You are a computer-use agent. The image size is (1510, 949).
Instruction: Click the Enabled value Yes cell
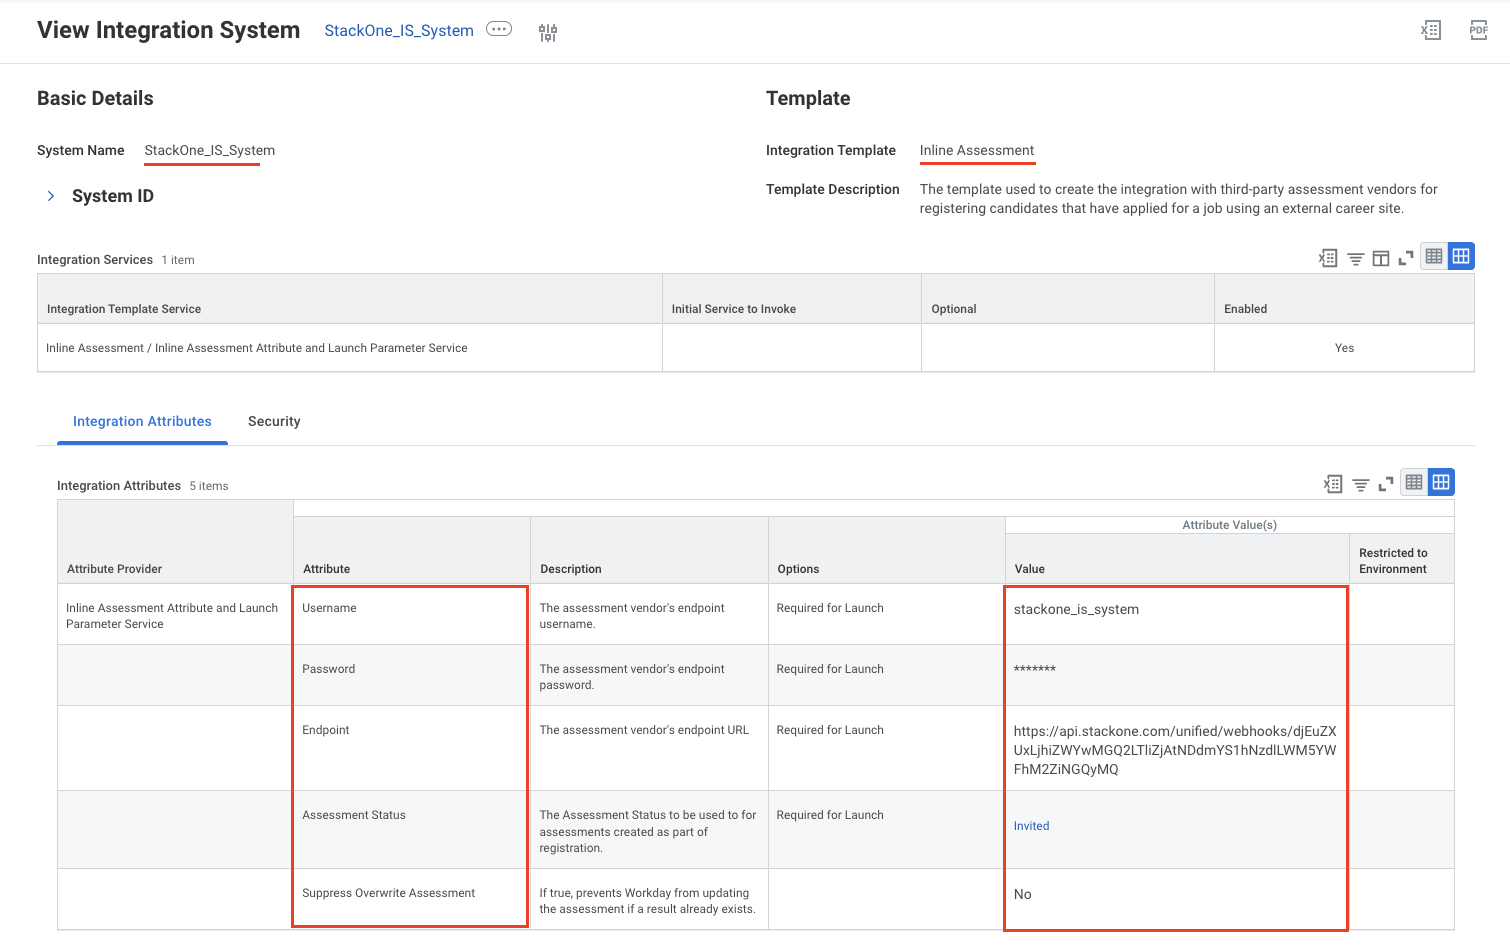[1344, 348]
